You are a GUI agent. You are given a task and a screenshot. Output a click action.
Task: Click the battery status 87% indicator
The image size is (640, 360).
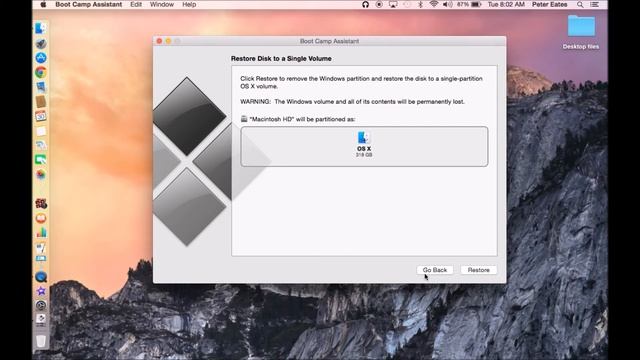(469, 4)
